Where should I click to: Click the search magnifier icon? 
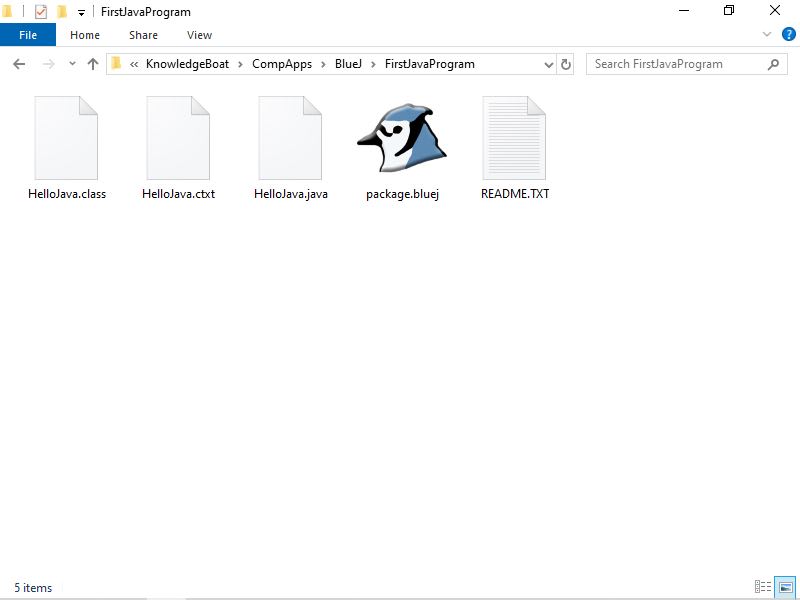pos(773,64)
